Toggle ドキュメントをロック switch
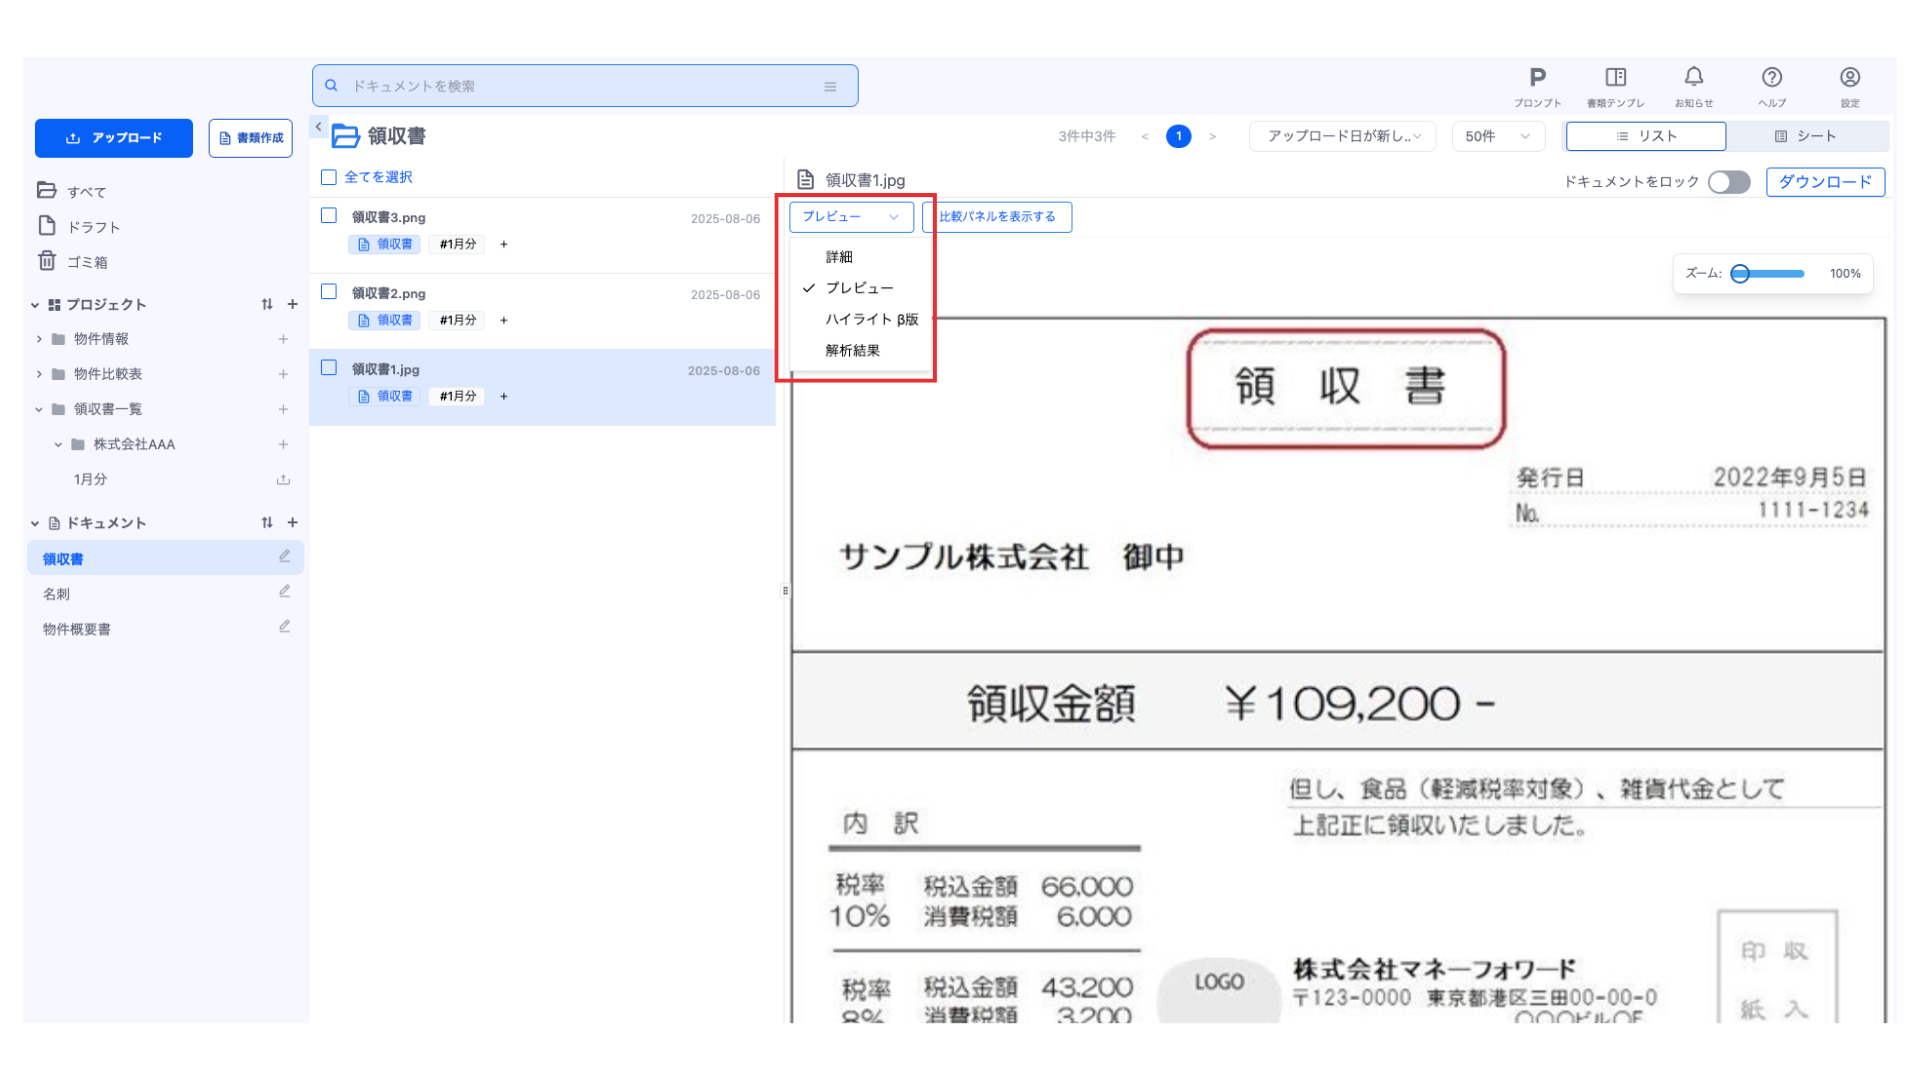This screenshot has width=1920, height=1080. click(1728, 182)
